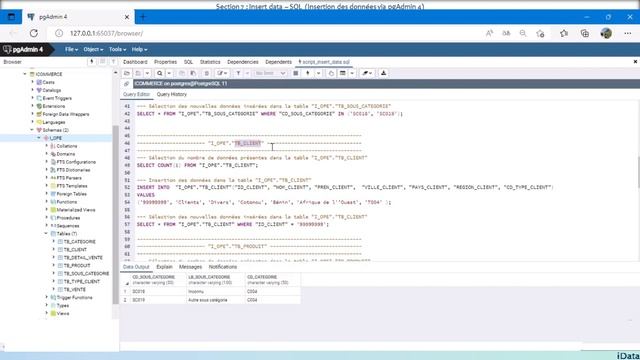Open the Clear eraser dropdown
The image size is (640, 360).
(x=367, y=73)
